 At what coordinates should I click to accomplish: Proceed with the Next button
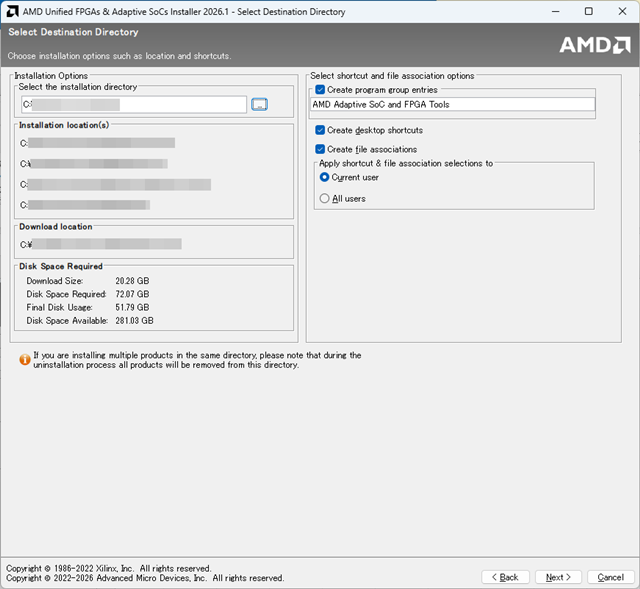[558, 577]
